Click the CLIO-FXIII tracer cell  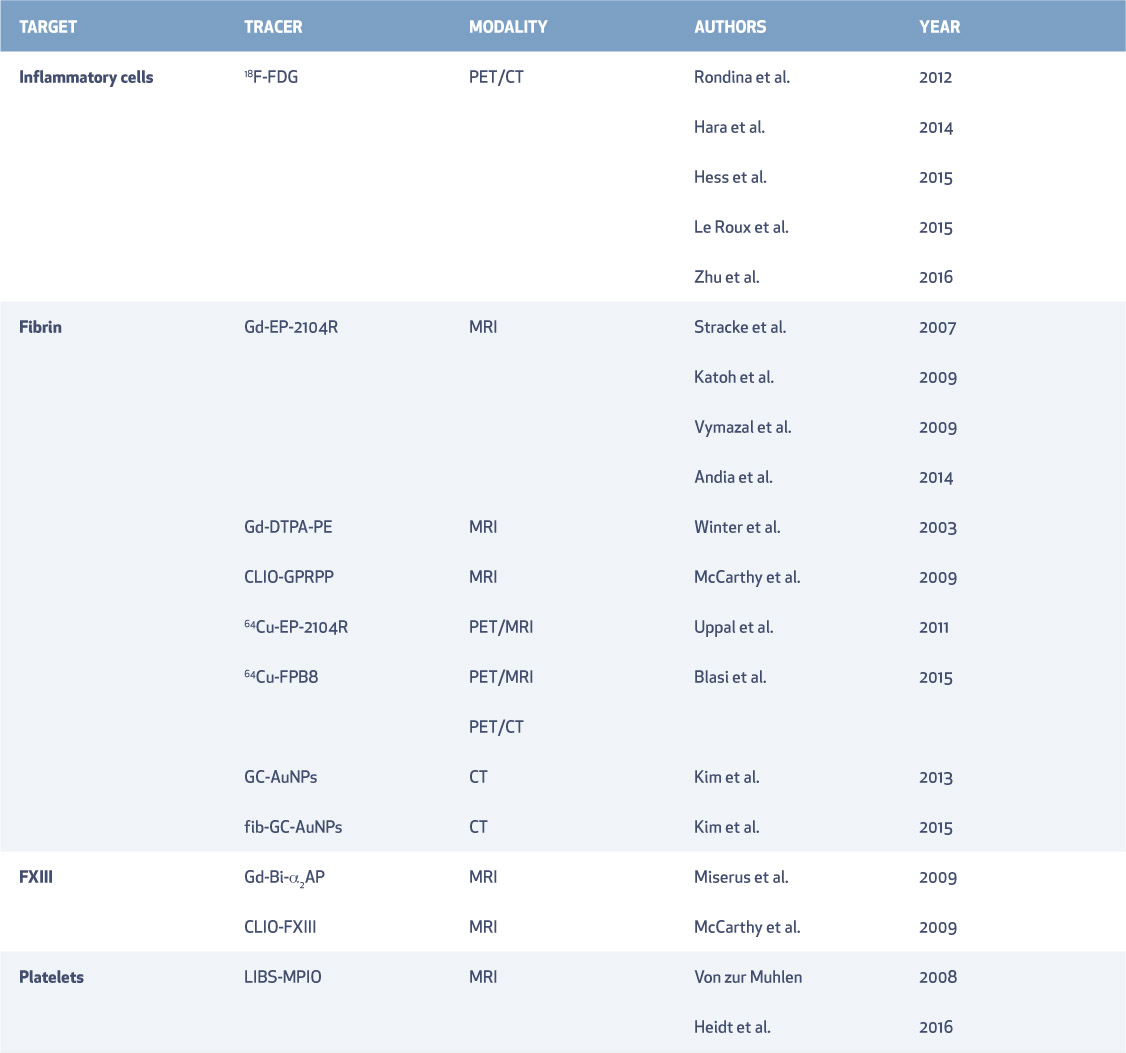click(x=280, y=927)
